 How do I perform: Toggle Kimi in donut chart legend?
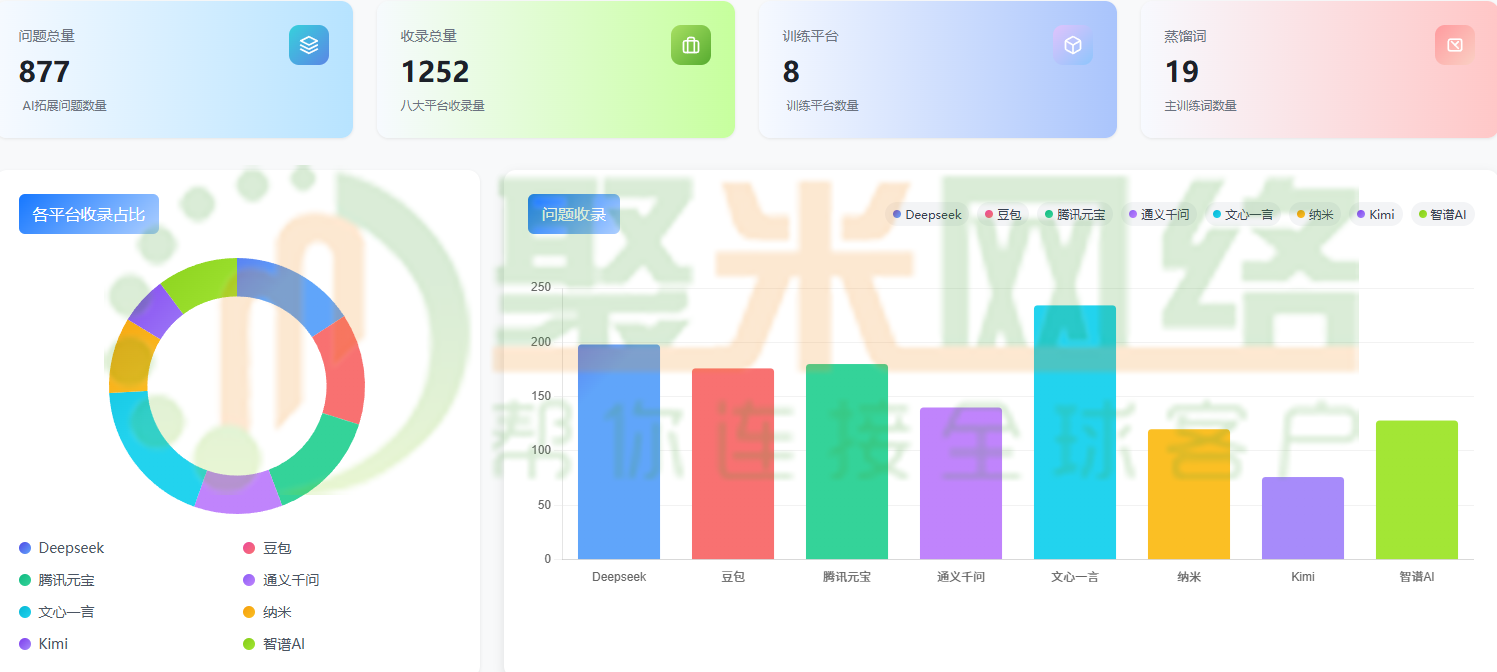point(44,644)
